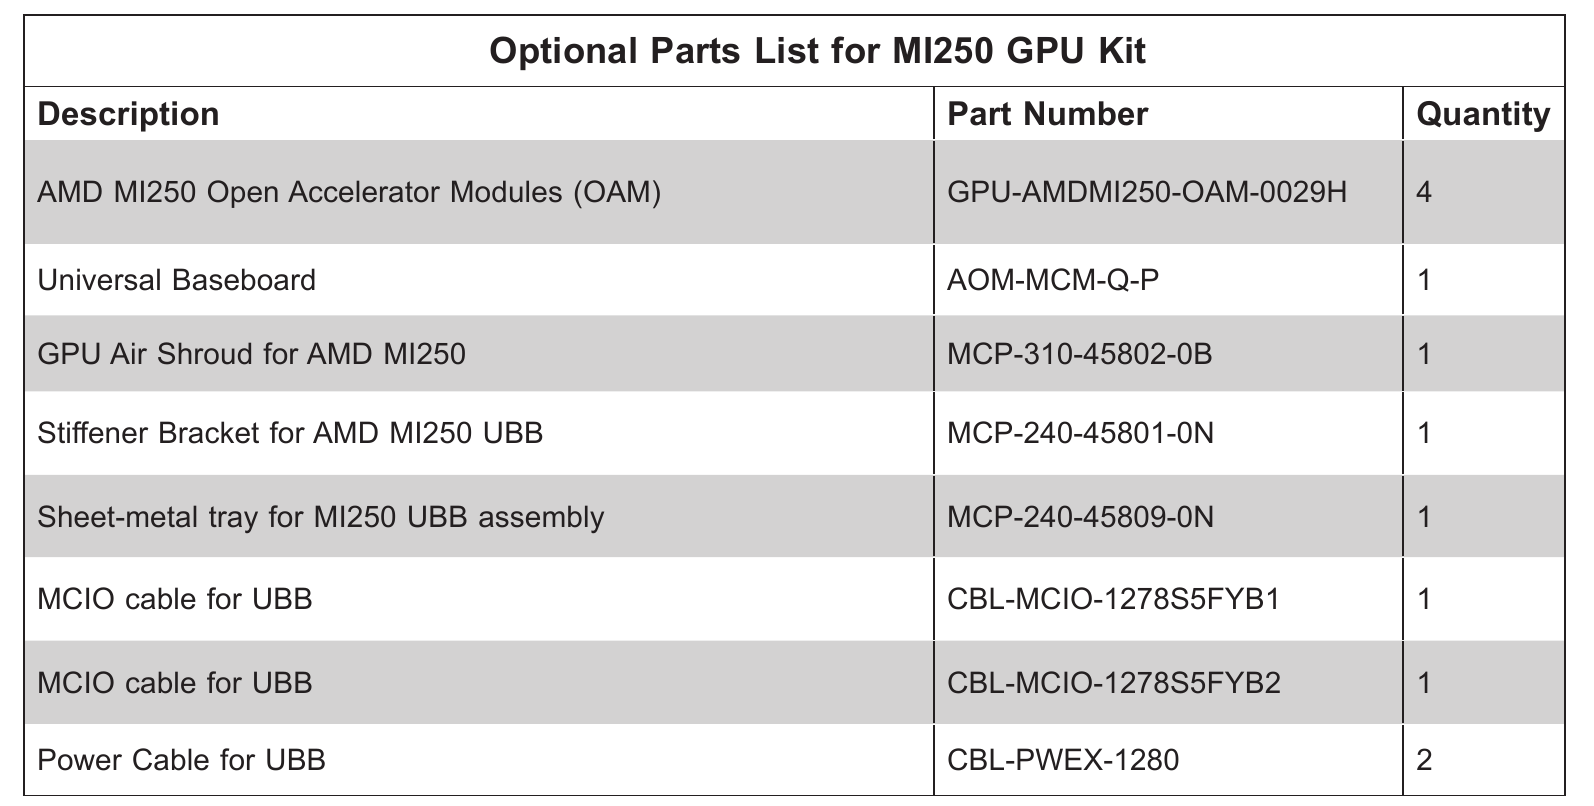Click quantity 4 in OAM row
The height and width of the screenshot is (806, 1594).
(1424, 191)
